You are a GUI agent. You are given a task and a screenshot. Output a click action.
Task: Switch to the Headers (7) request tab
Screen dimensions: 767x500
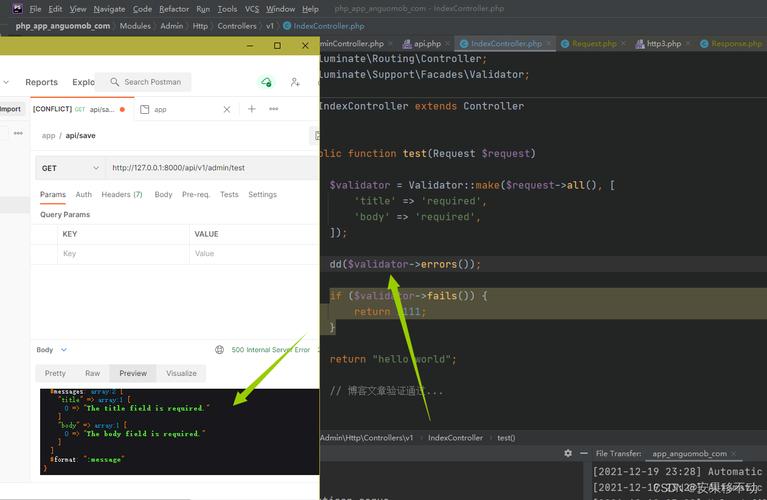[x=122, y=194]
